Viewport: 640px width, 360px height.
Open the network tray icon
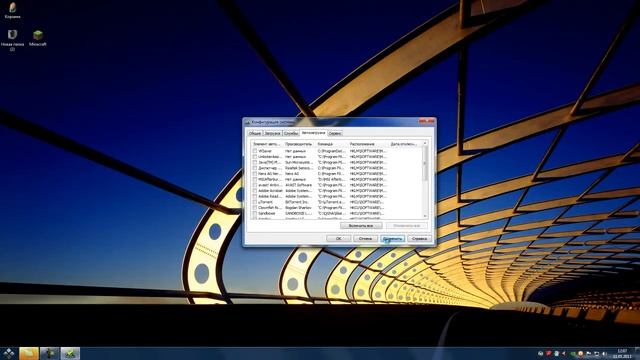tap(596, 353)
